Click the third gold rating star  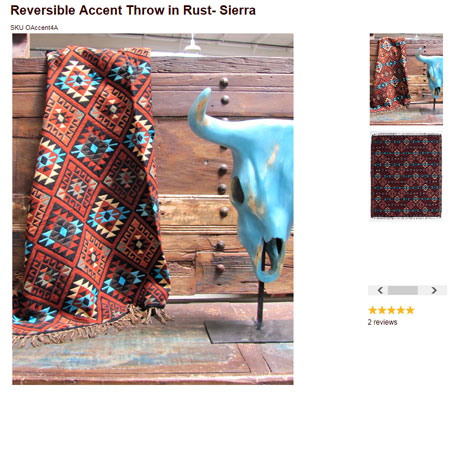tap(391, 310)
